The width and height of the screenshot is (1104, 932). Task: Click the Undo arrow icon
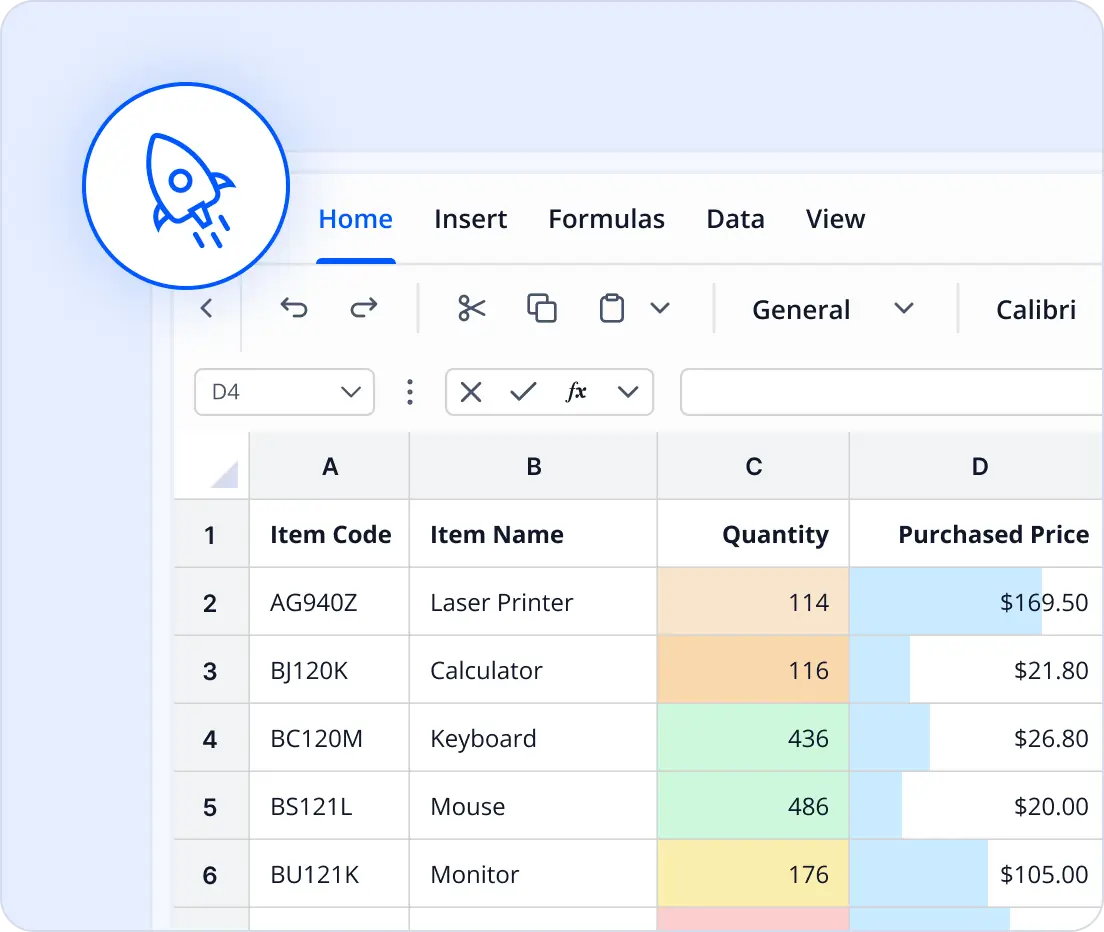pyautogui.click(x=294, y=308)
